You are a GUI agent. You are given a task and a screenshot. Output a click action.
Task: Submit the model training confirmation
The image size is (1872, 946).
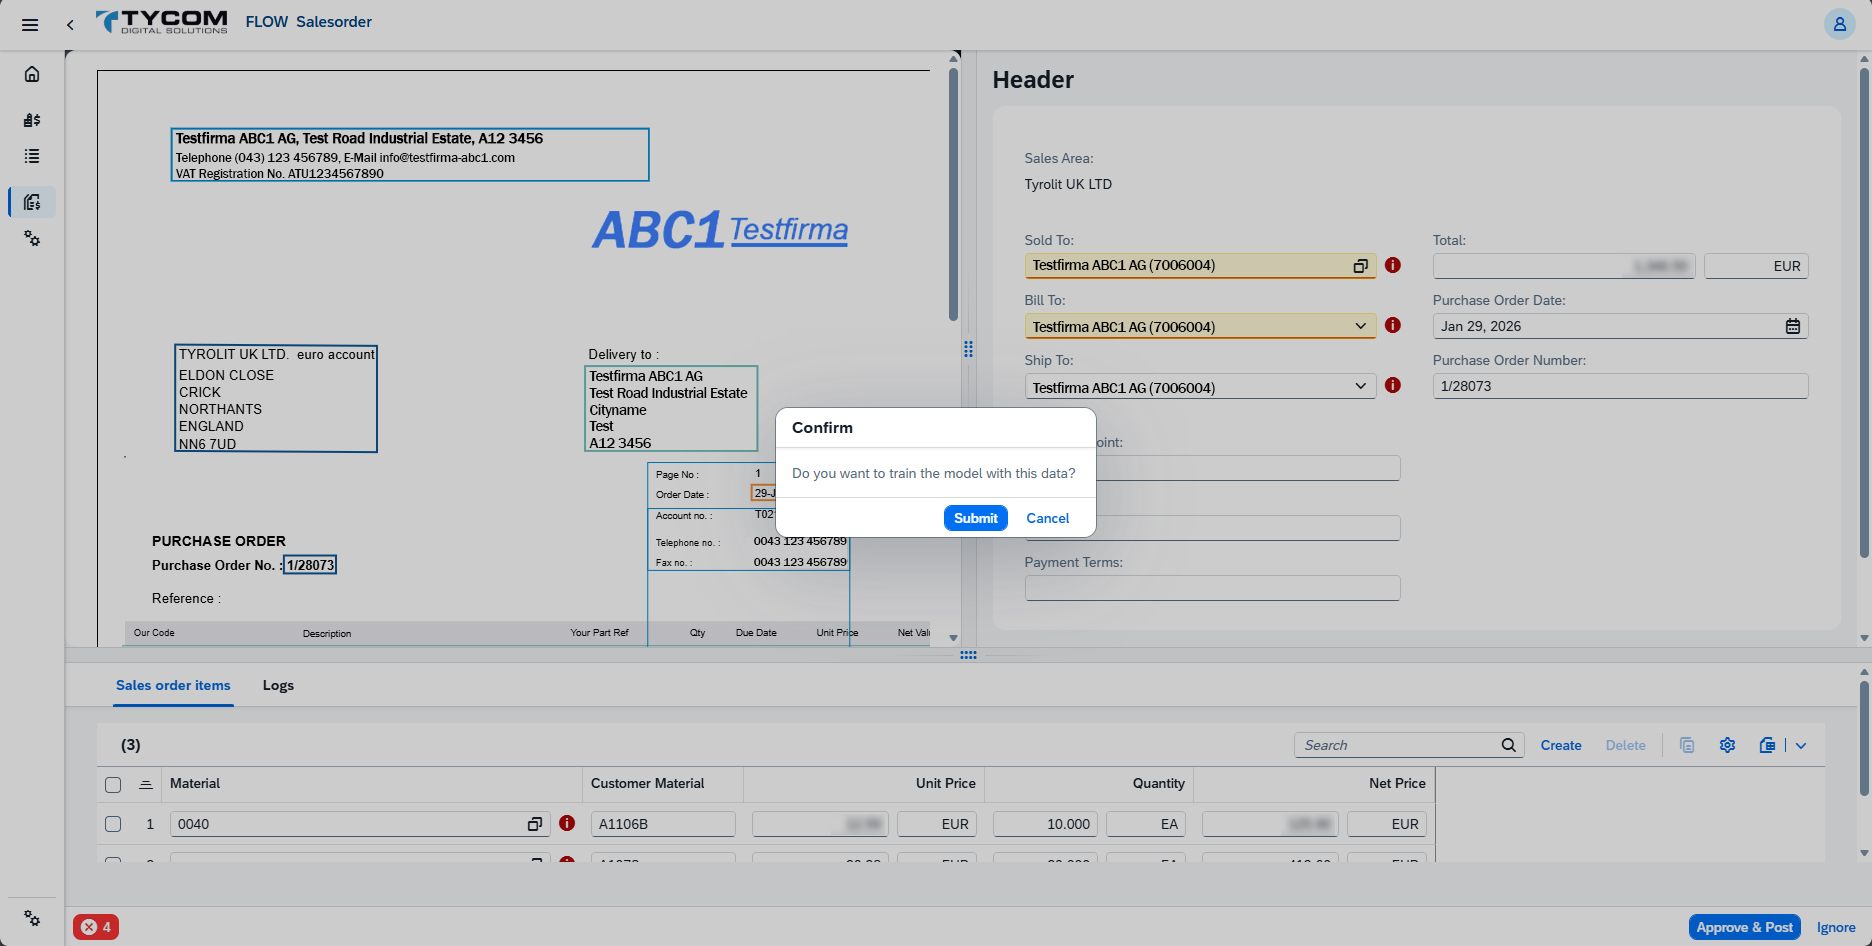(975, 518)
